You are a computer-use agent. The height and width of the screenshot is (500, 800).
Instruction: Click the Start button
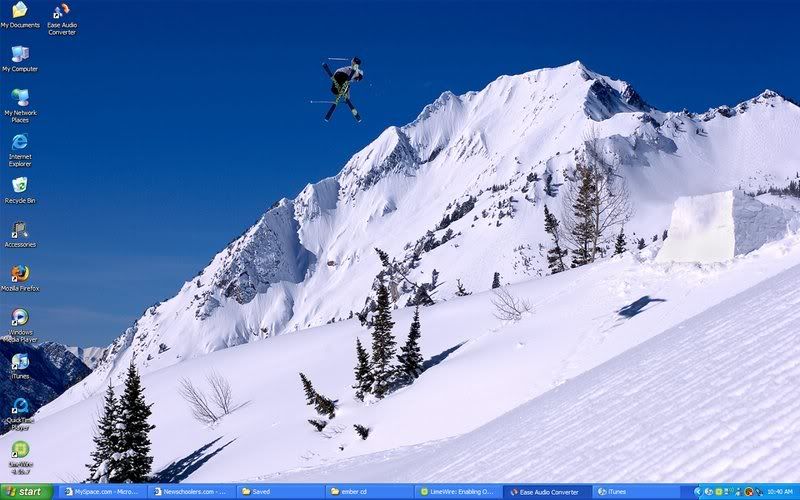click(26, 492)
